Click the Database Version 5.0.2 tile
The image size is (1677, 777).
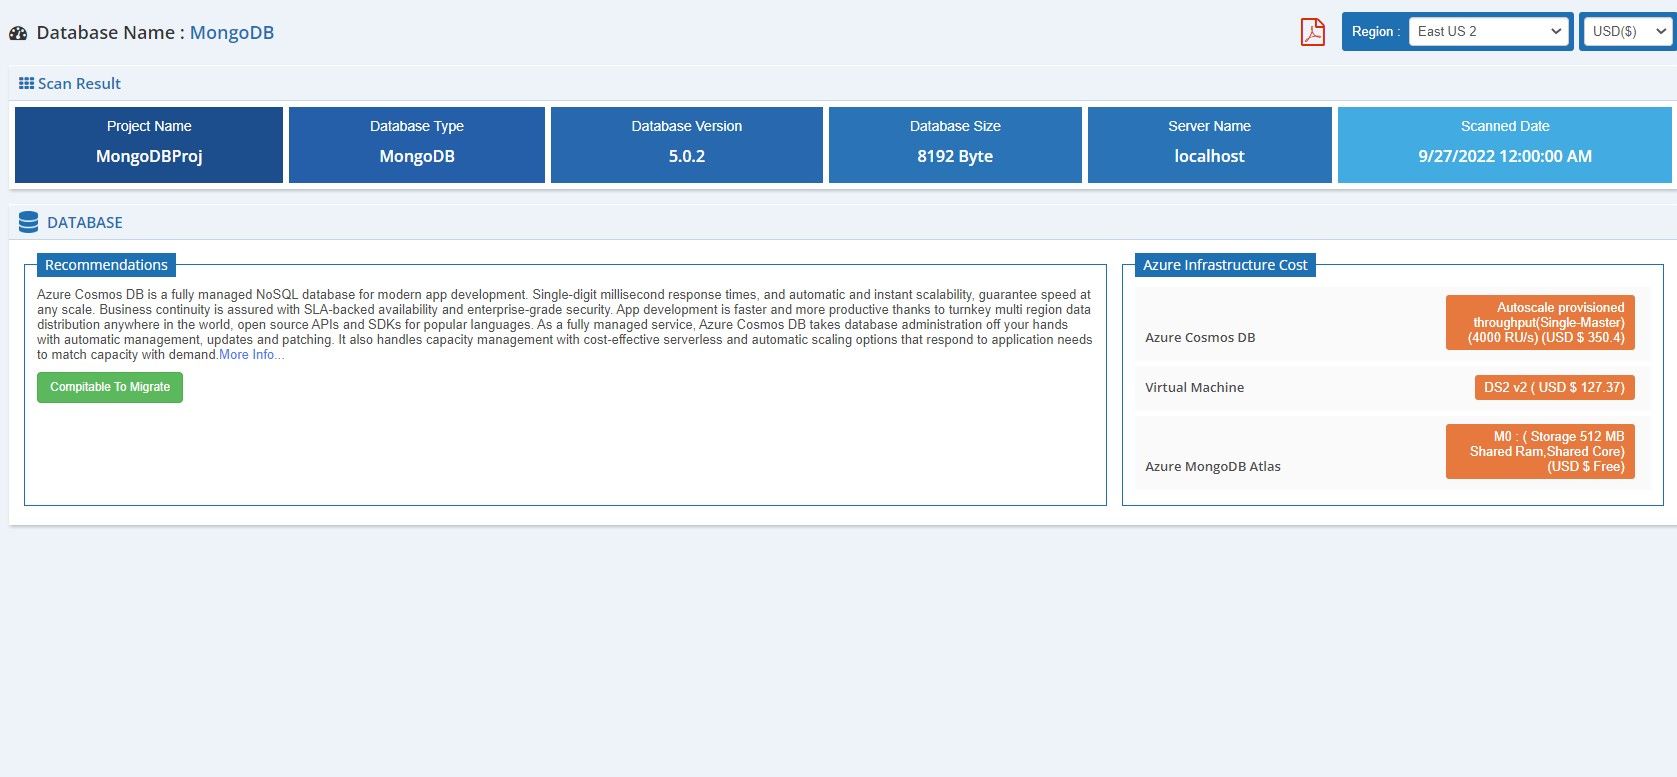tap(687, 145)
